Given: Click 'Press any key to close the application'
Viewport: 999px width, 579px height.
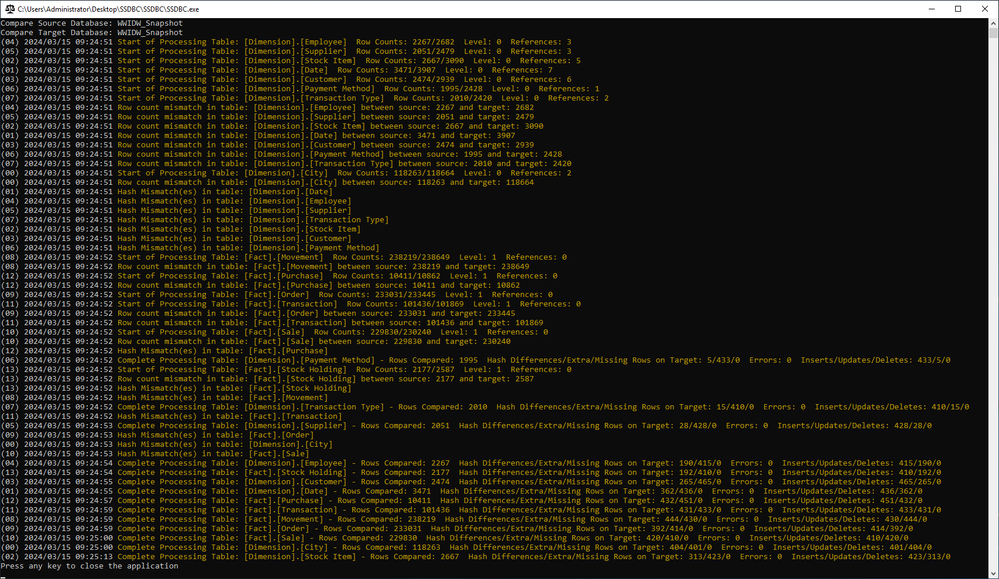Looking at the screenshot, I should 89,566.
